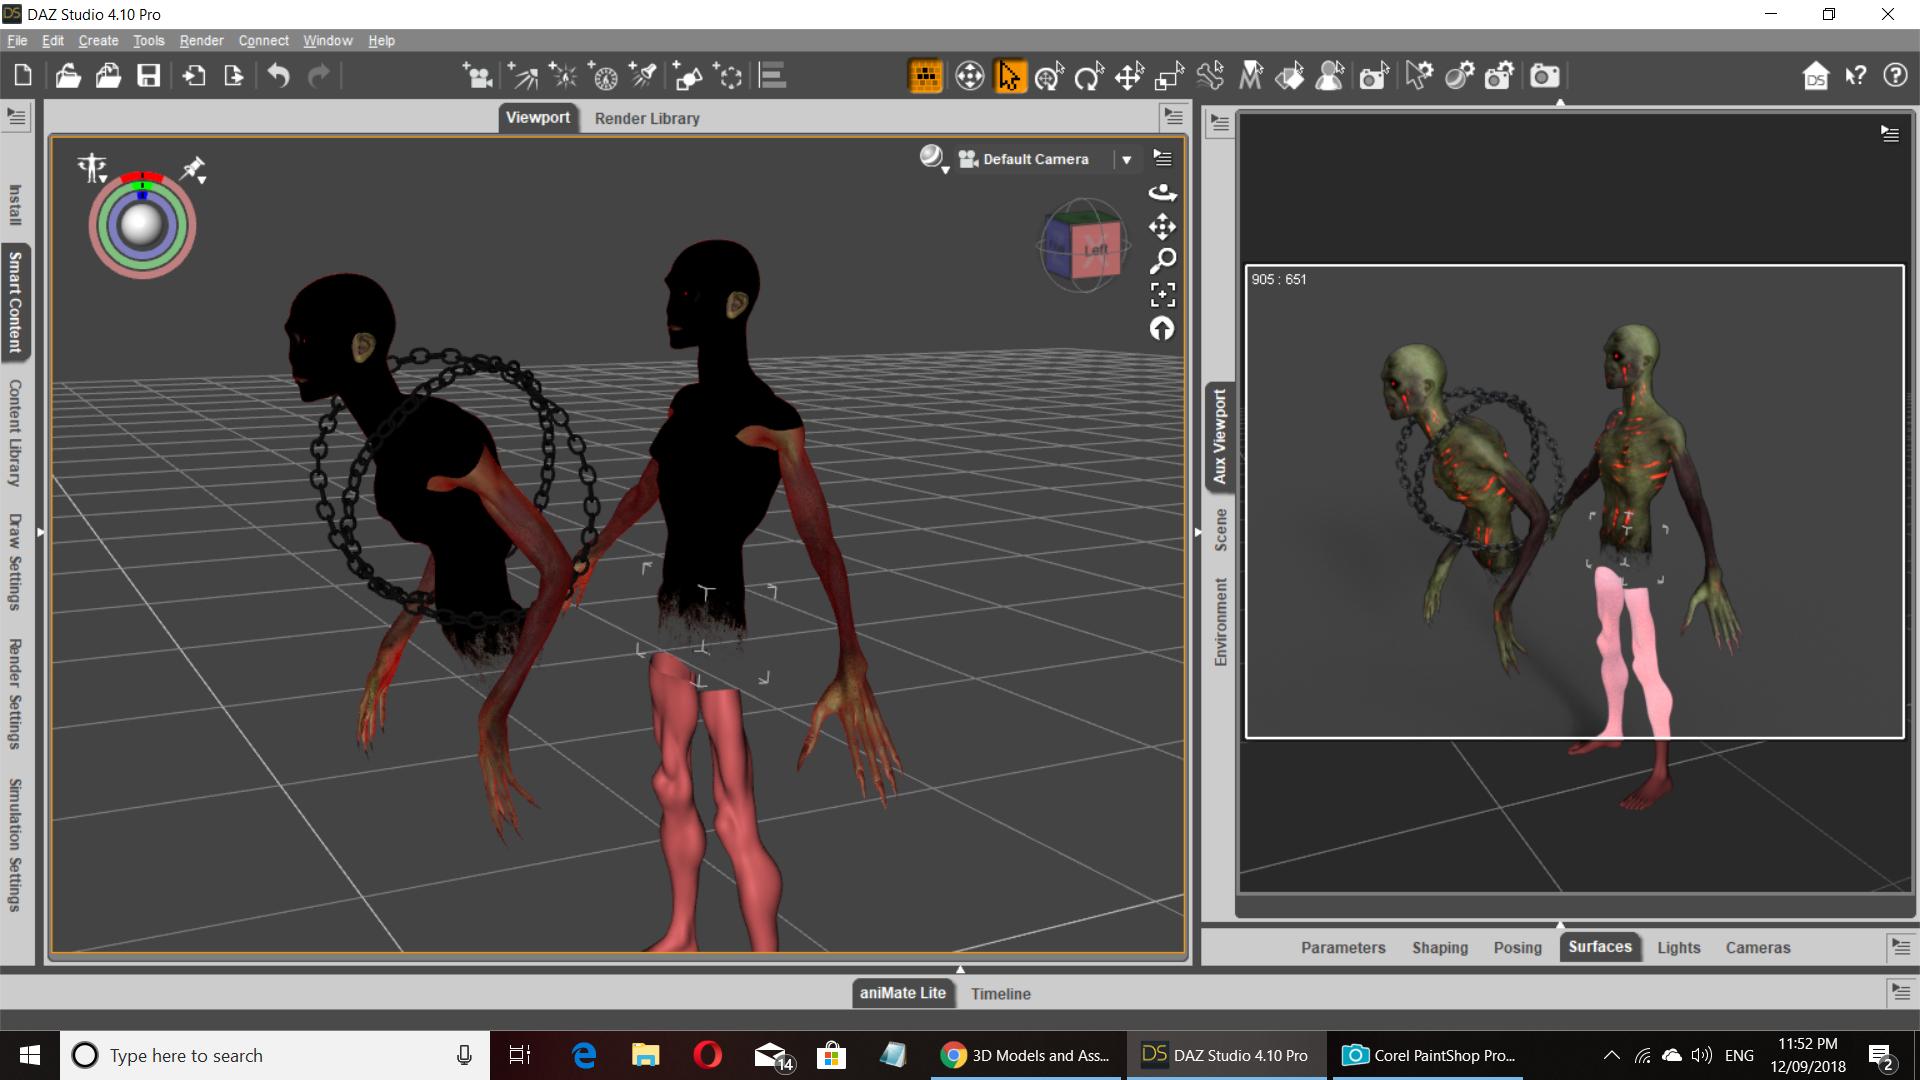This screenshot has width=1920, height=1080.
Task: Click the Left face of view cube
Action: [1095, 250]
